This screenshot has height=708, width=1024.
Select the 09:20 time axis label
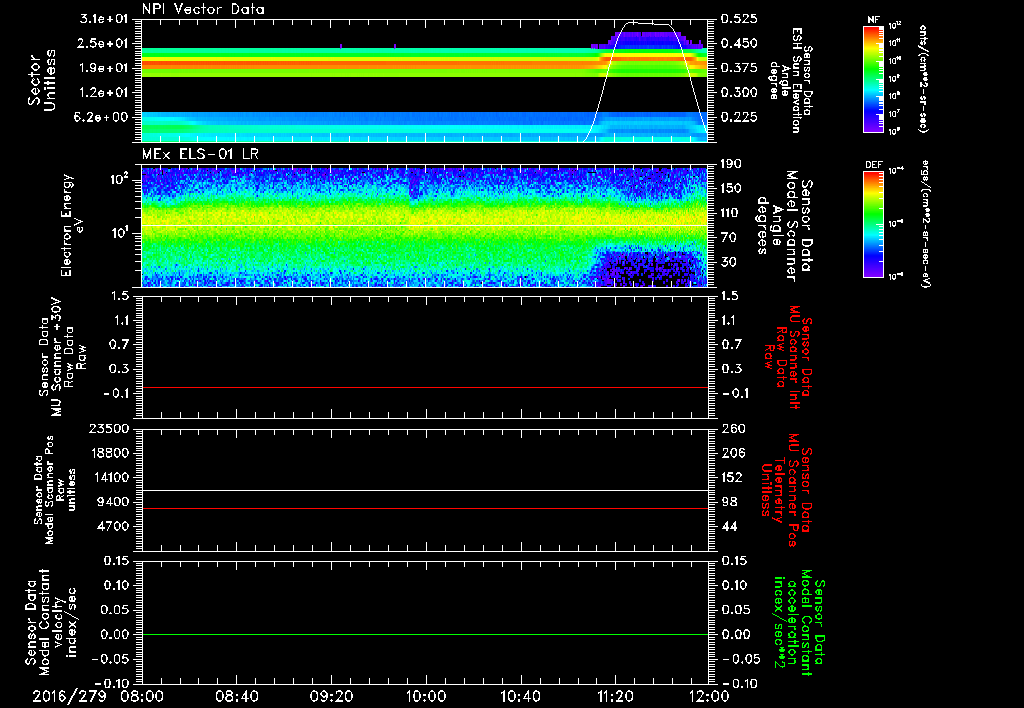coord(331,694)
